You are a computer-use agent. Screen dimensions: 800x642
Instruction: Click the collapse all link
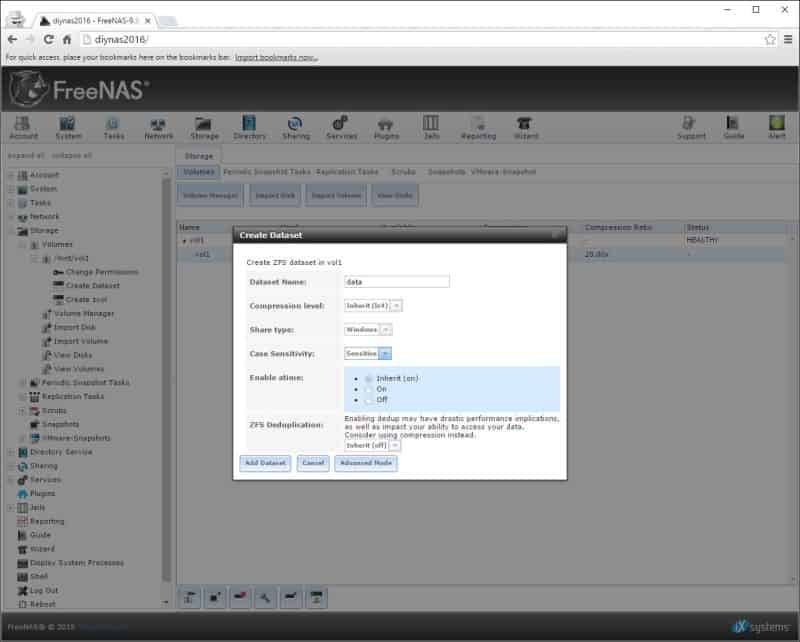(x=72, y=156)
